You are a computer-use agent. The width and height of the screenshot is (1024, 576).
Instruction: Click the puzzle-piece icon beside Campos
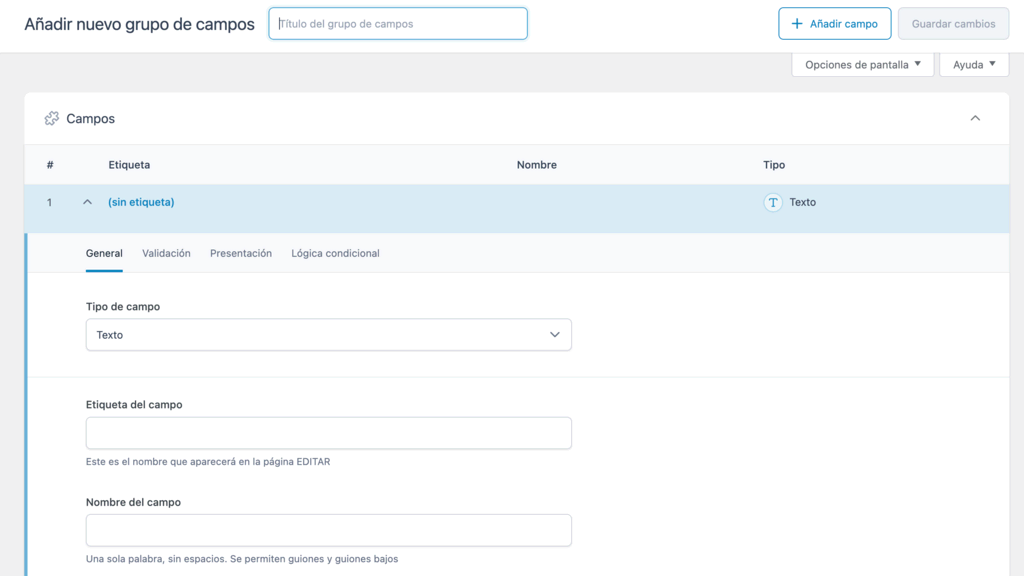(52, 119)
